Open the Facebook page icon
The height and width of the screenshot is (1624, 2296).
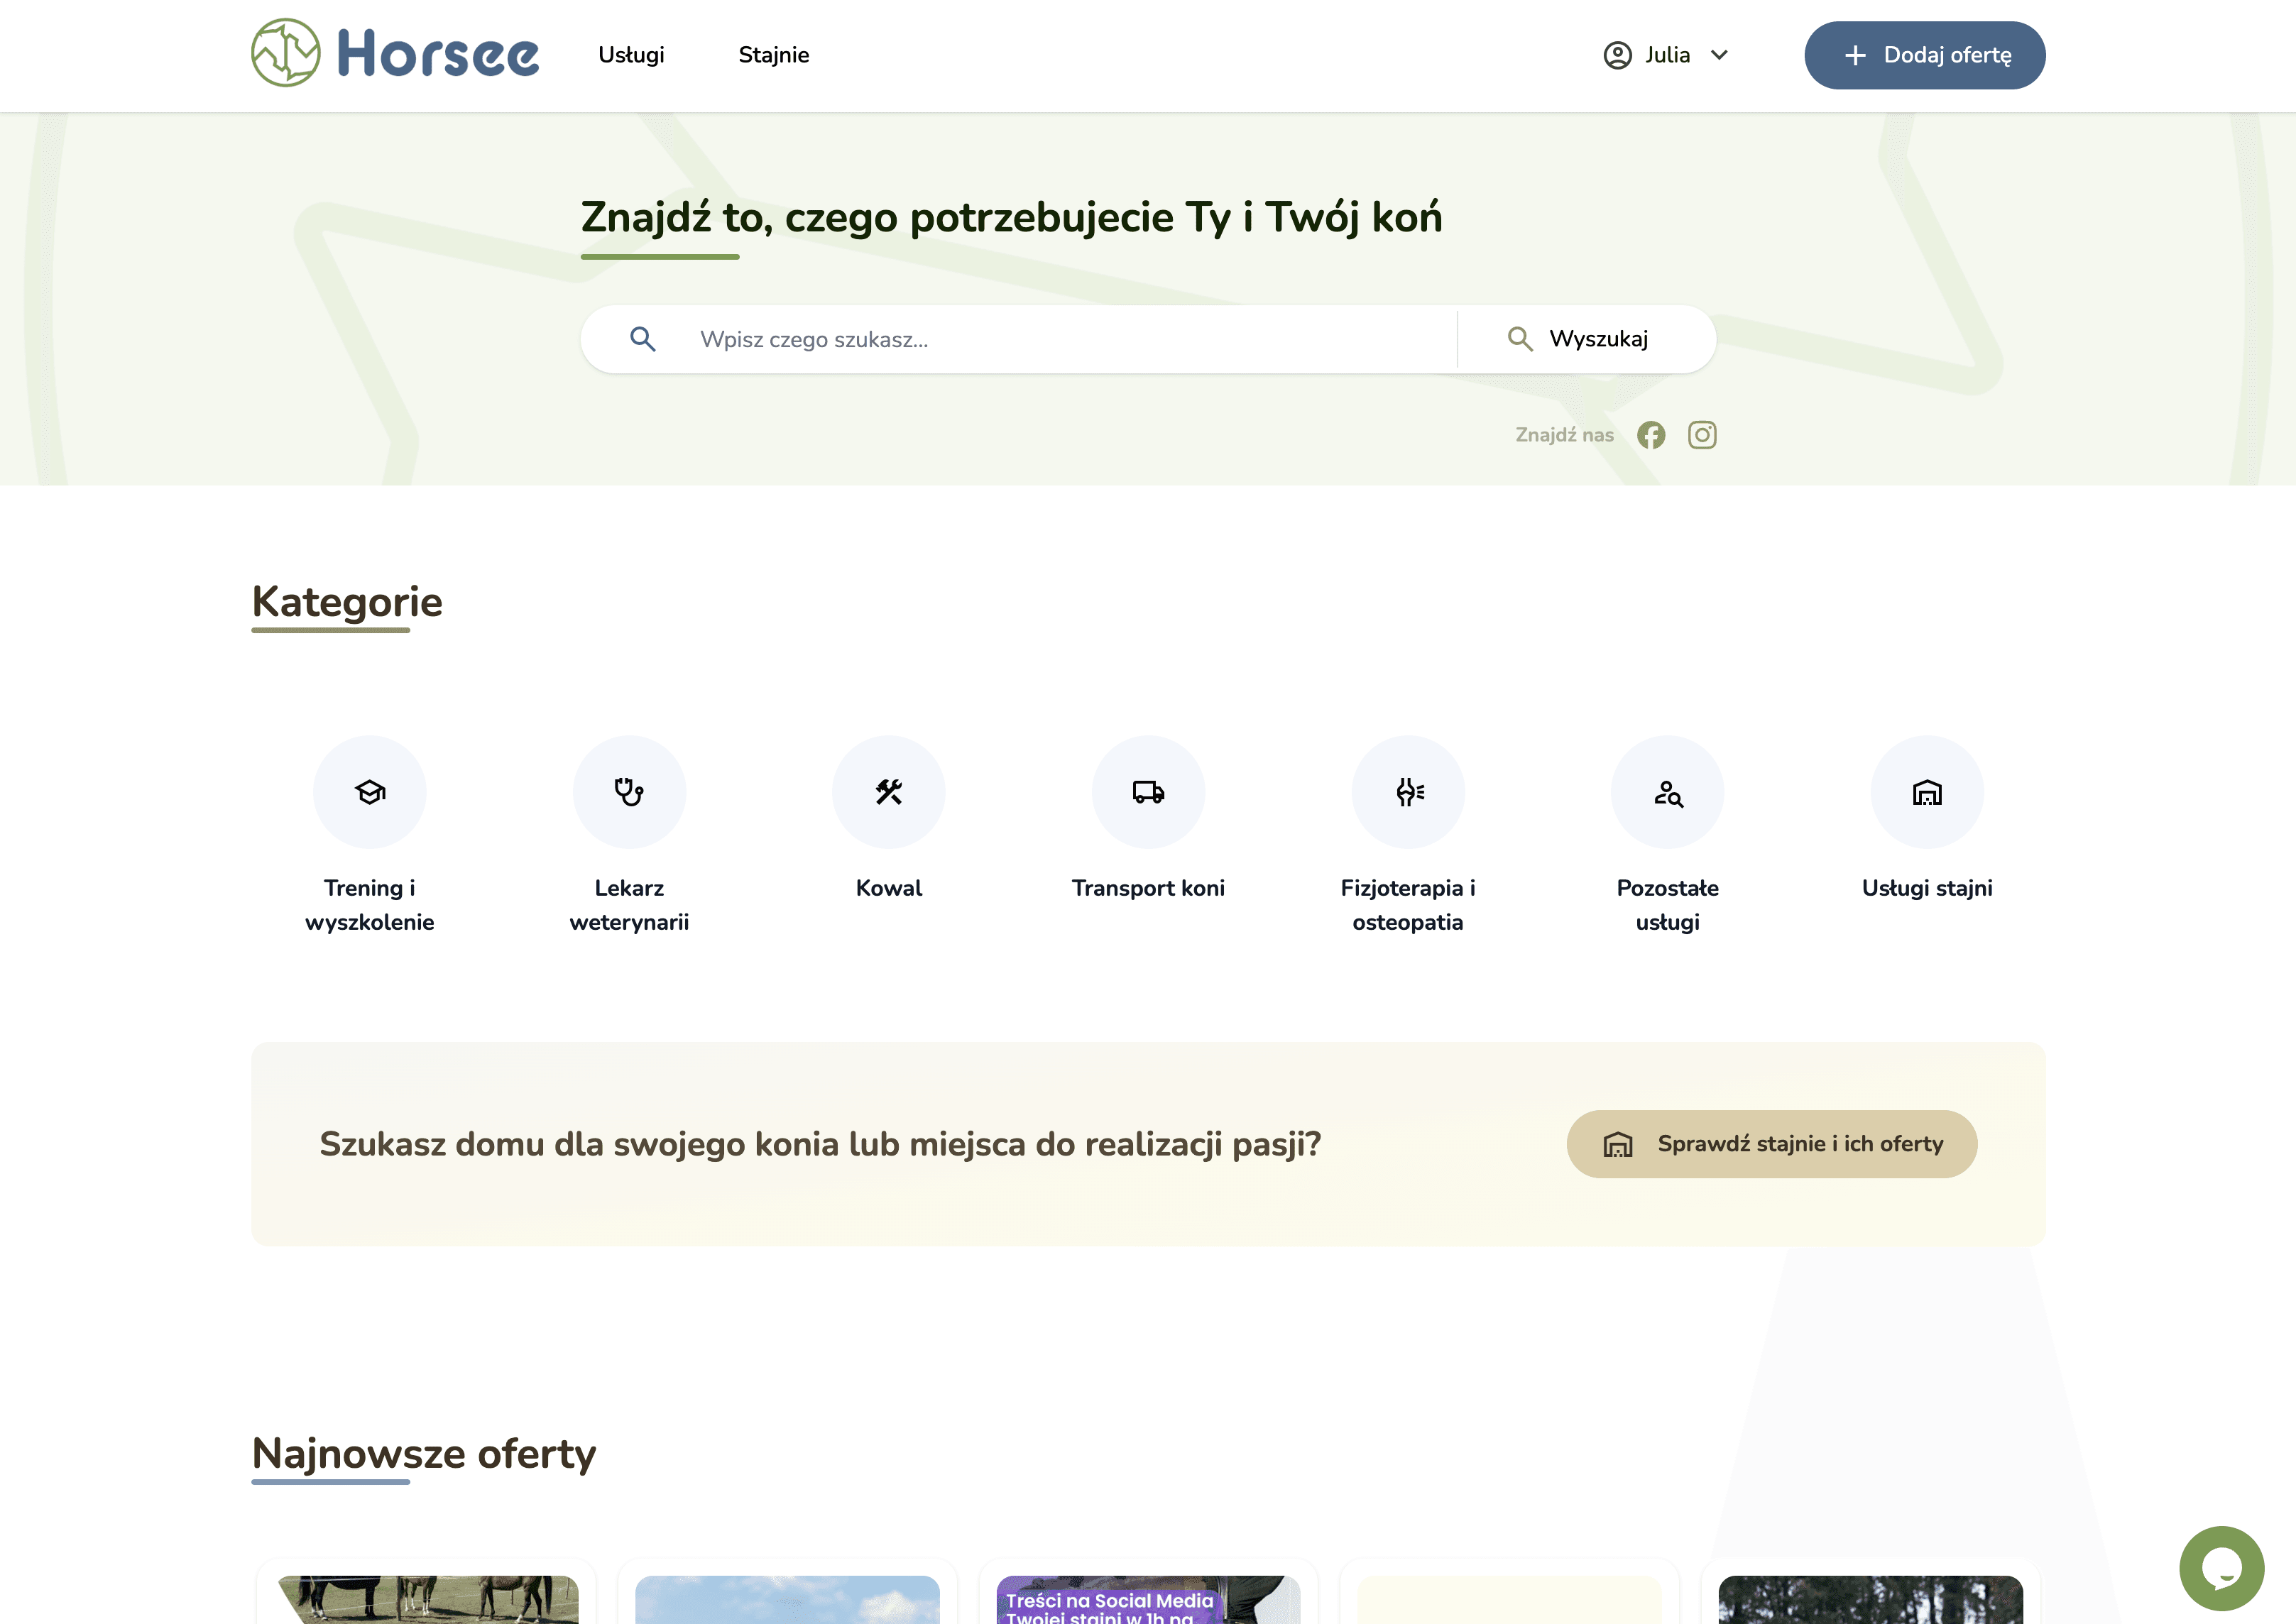pyautogui.click(x=1651, y=435)
